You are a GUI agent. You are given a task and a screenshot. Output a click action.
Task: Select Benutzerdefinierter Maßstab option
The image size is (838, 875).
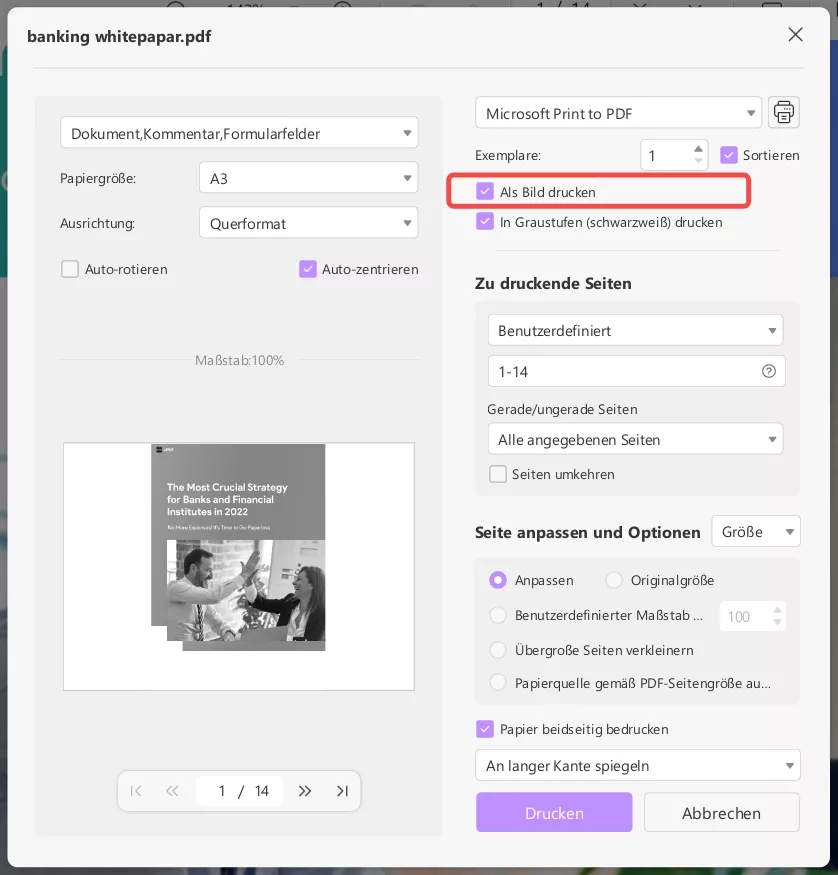click(498, 615)
